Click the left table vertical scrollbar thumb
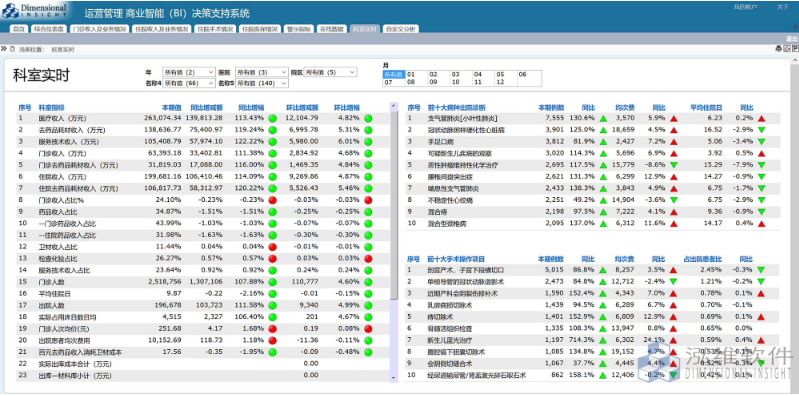This screenshot has width=799, height=396. pyautogui.click(x=393, y=204)
